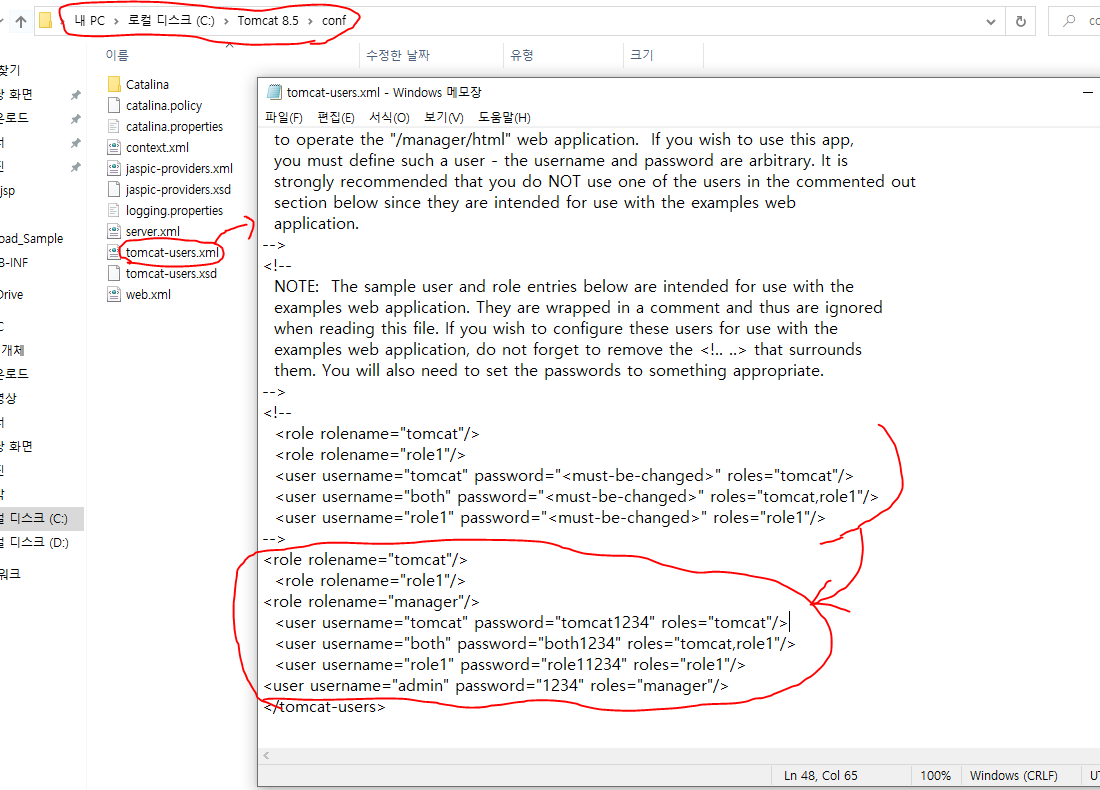Open the 보기(V) menu in Notepad
1100x790 pixels.
(x=443, y=118)
